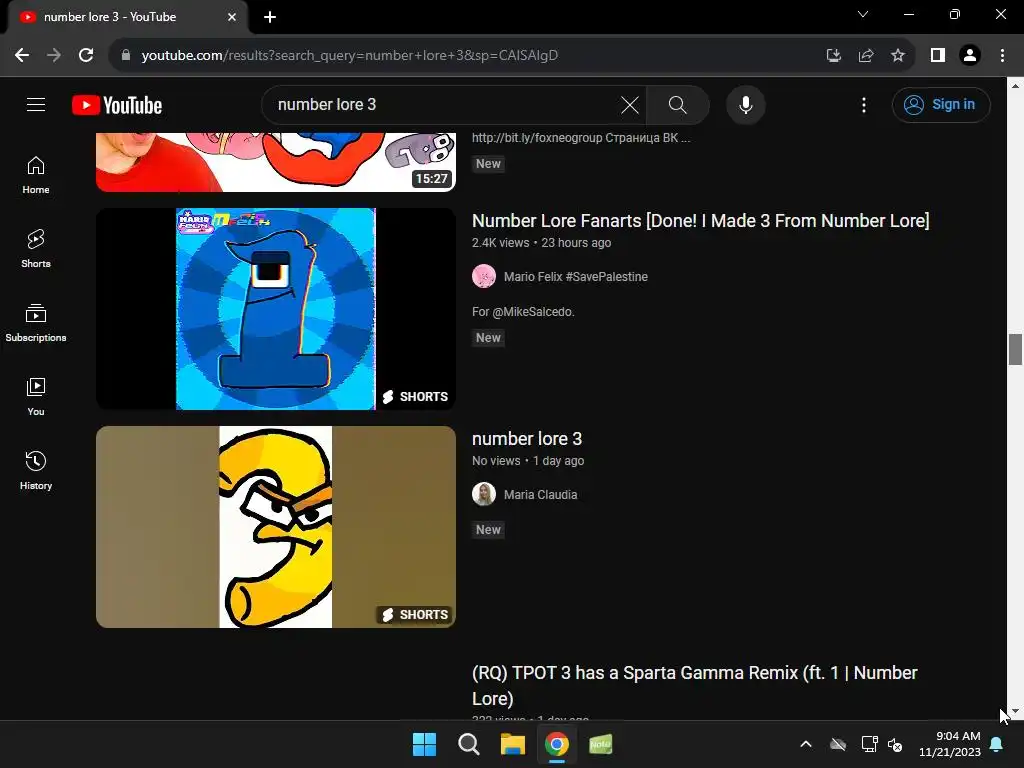Click scrollbar up arrow
Screen dimensions: 1024x768
pos(1015,86)
